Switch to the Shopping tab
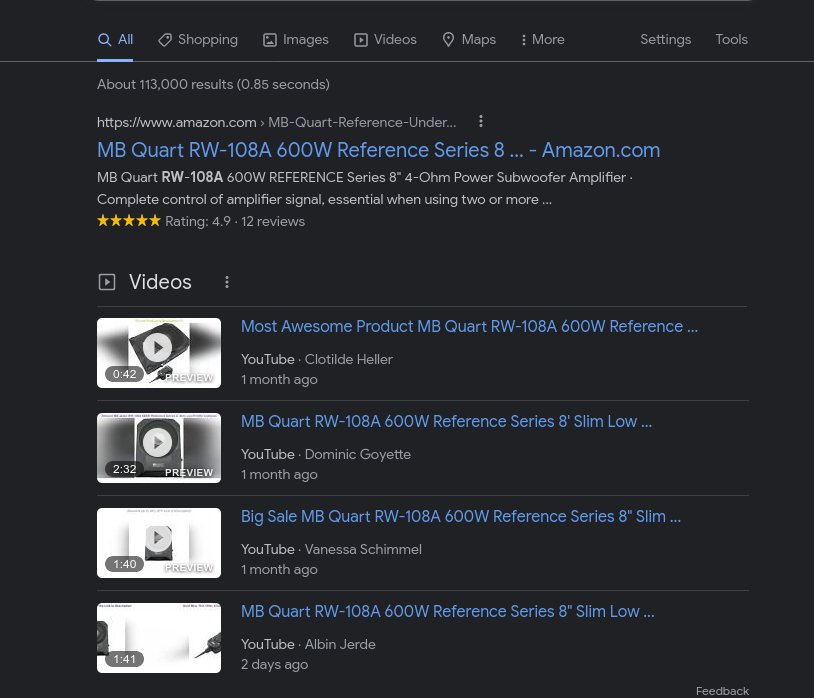 point(198,40)
